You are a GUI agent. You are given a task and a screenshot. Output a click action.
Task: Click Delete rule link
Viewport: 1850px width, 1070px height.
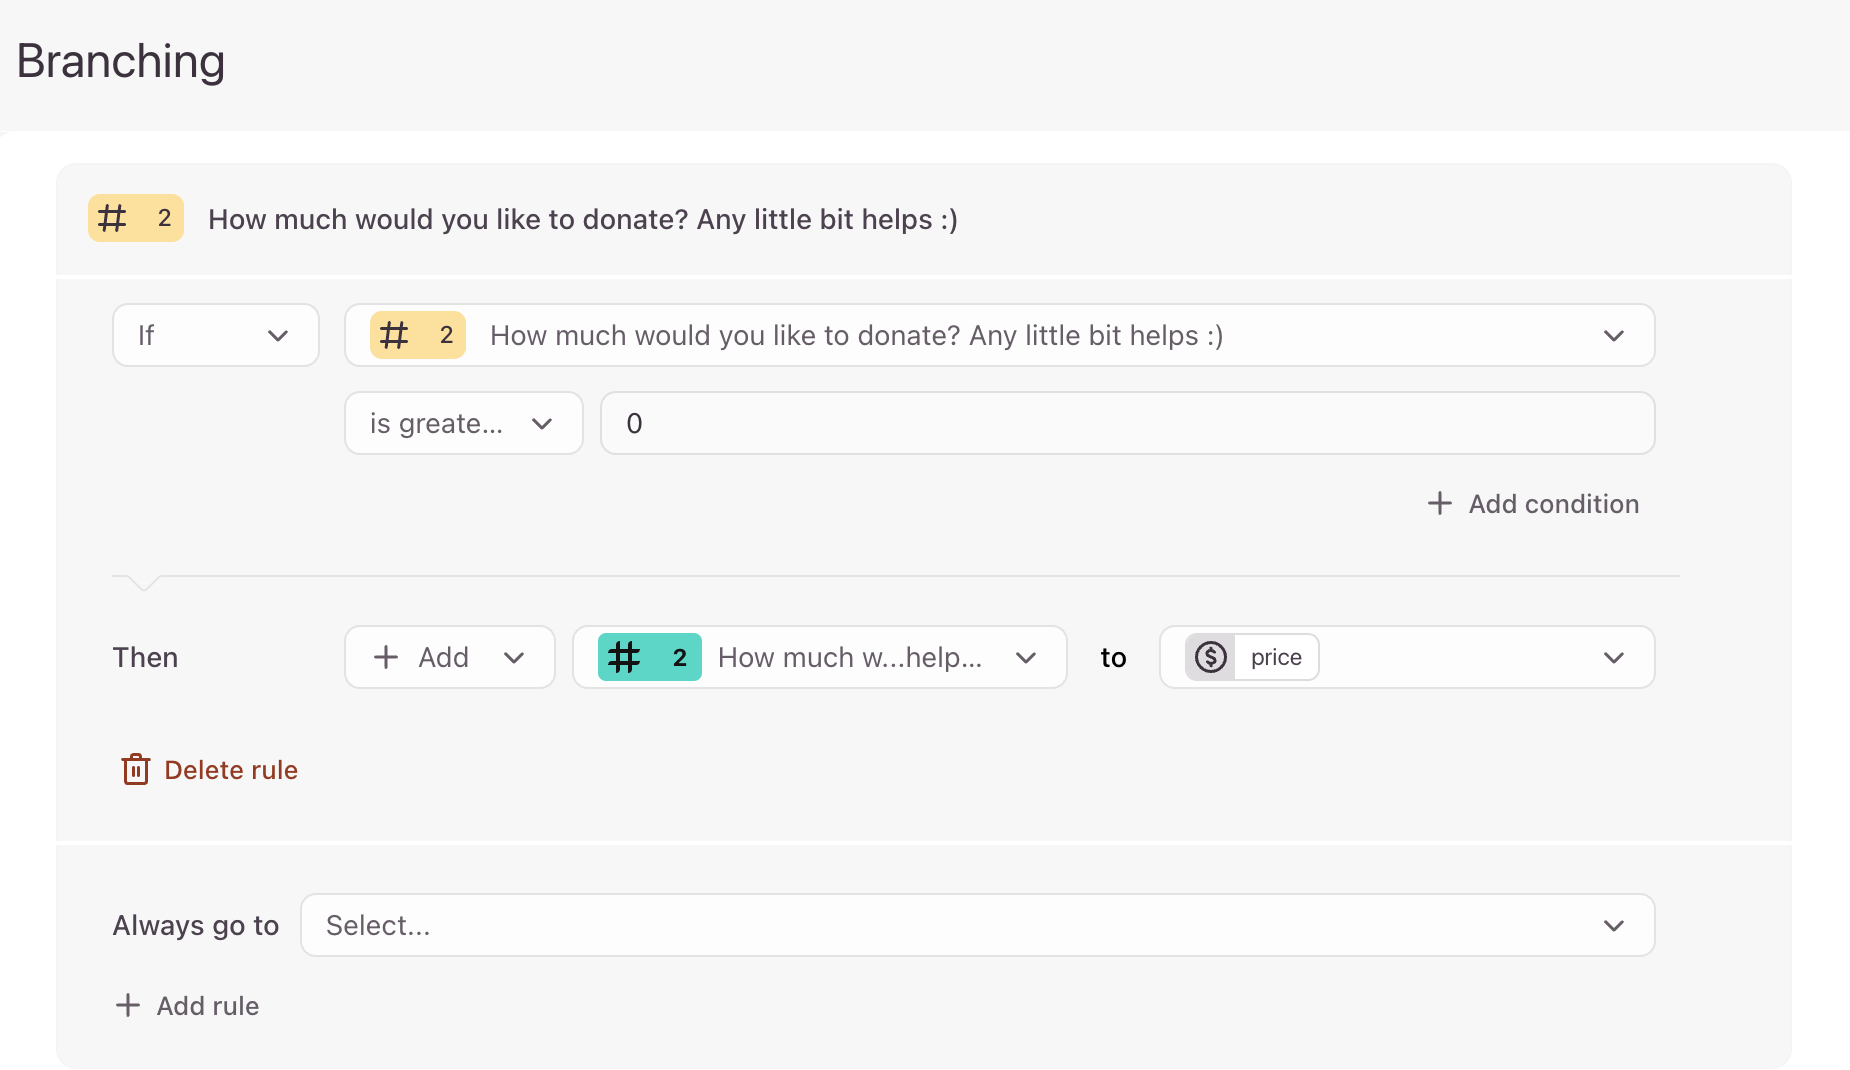pyautogui.click(x=230, y=770)
